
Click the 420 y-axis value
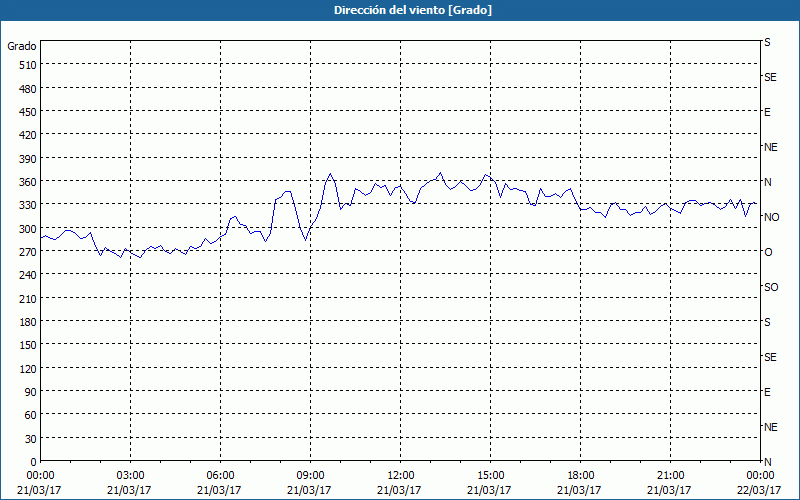pos(28,135)
